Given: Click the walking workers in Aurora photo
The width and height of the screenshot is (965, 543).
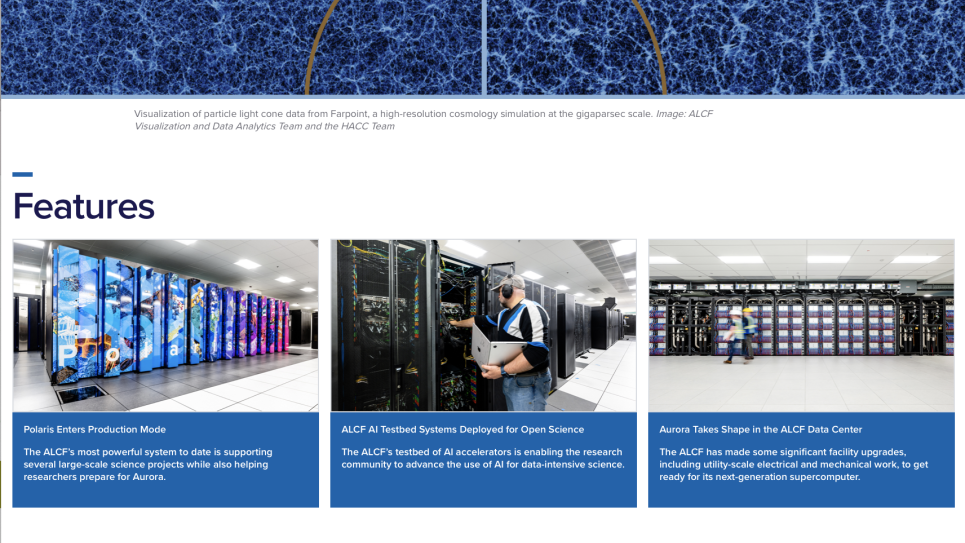Looking at the screenshot, I should 739,335.
